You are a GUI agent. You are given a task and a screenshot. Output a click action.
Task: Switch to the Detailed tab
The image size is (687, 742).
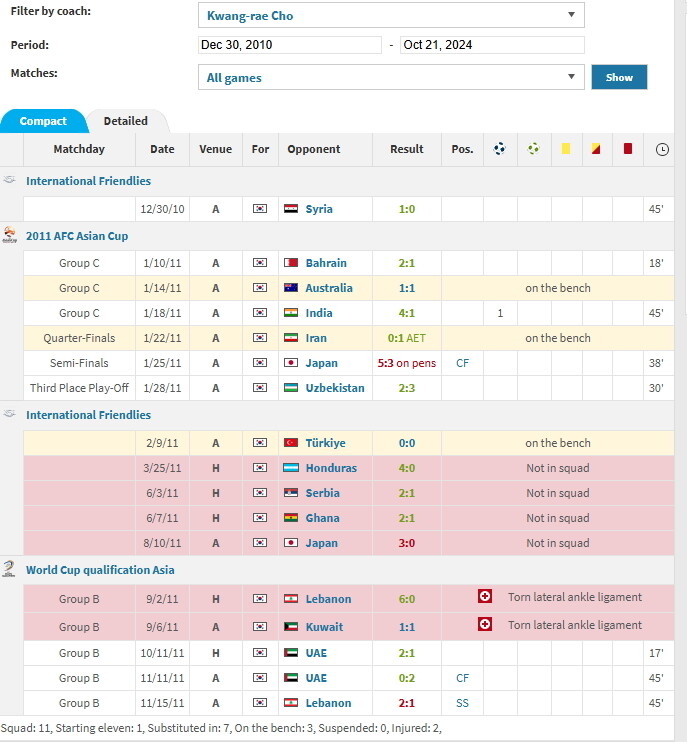coord(126,121)
